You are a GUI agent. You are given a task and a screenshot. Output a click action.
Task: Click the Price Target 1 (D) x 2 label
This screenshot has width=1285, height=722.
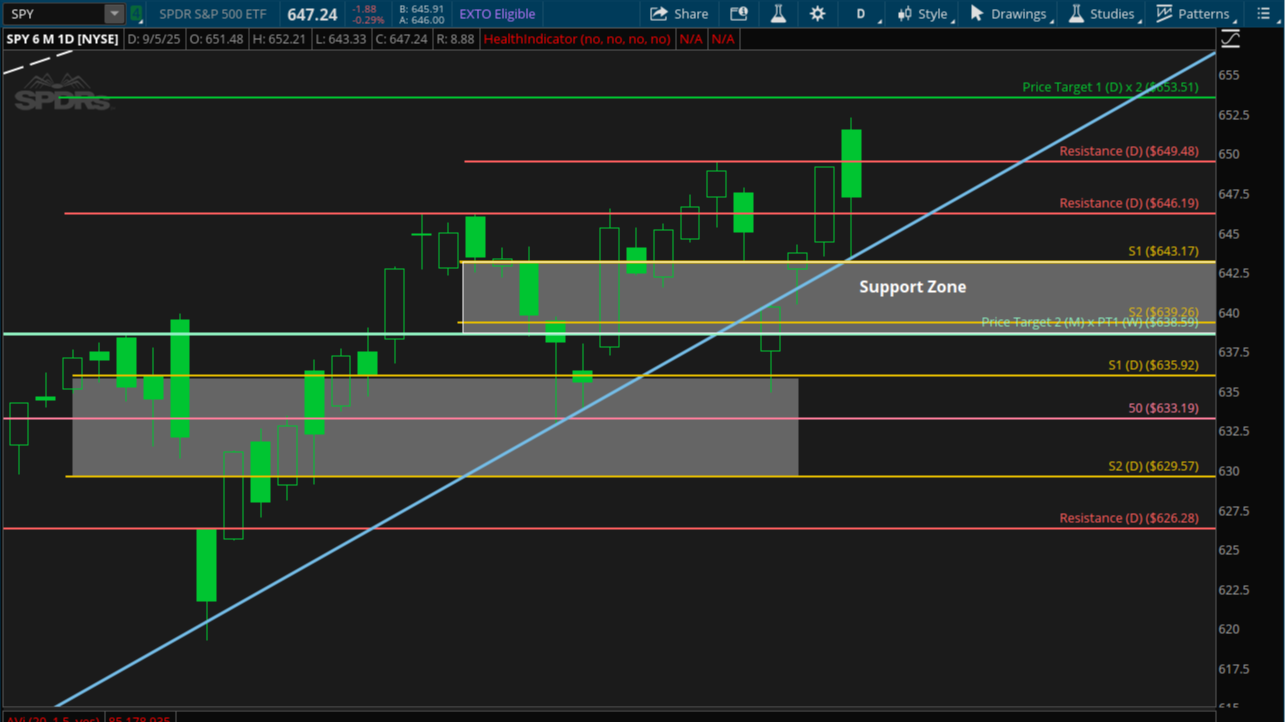coord(1110,87)
